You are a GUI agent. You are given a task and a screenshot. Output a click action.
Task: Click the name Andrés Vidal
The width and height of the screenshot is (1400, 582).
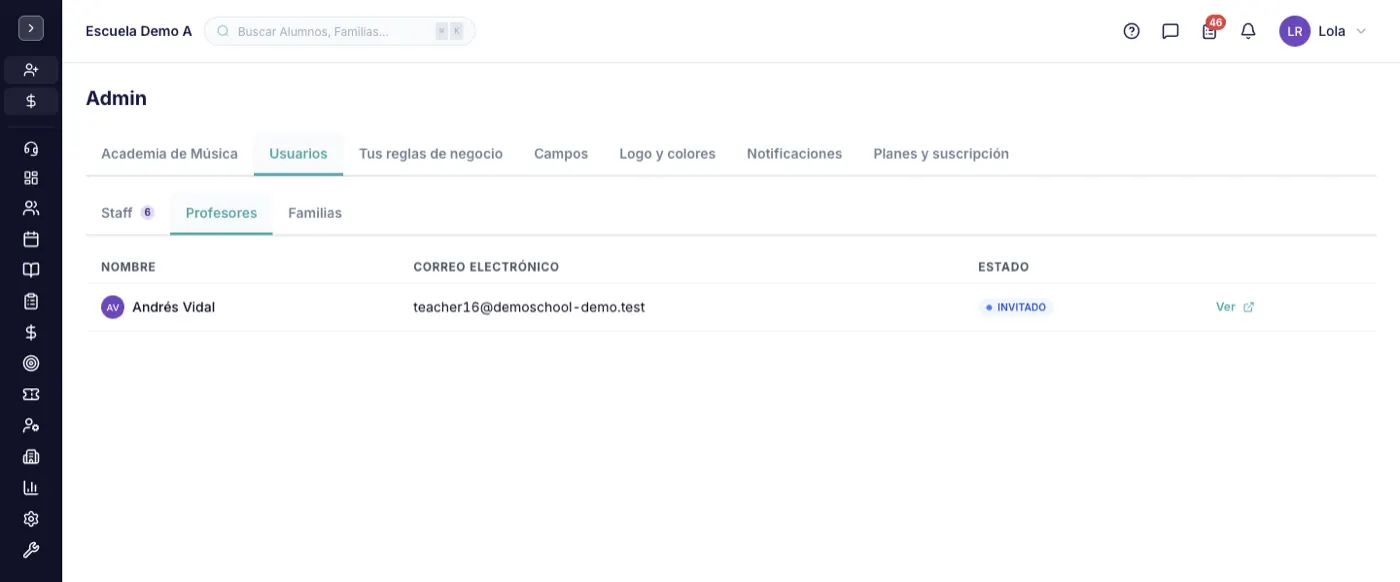(x=173, y=307)
